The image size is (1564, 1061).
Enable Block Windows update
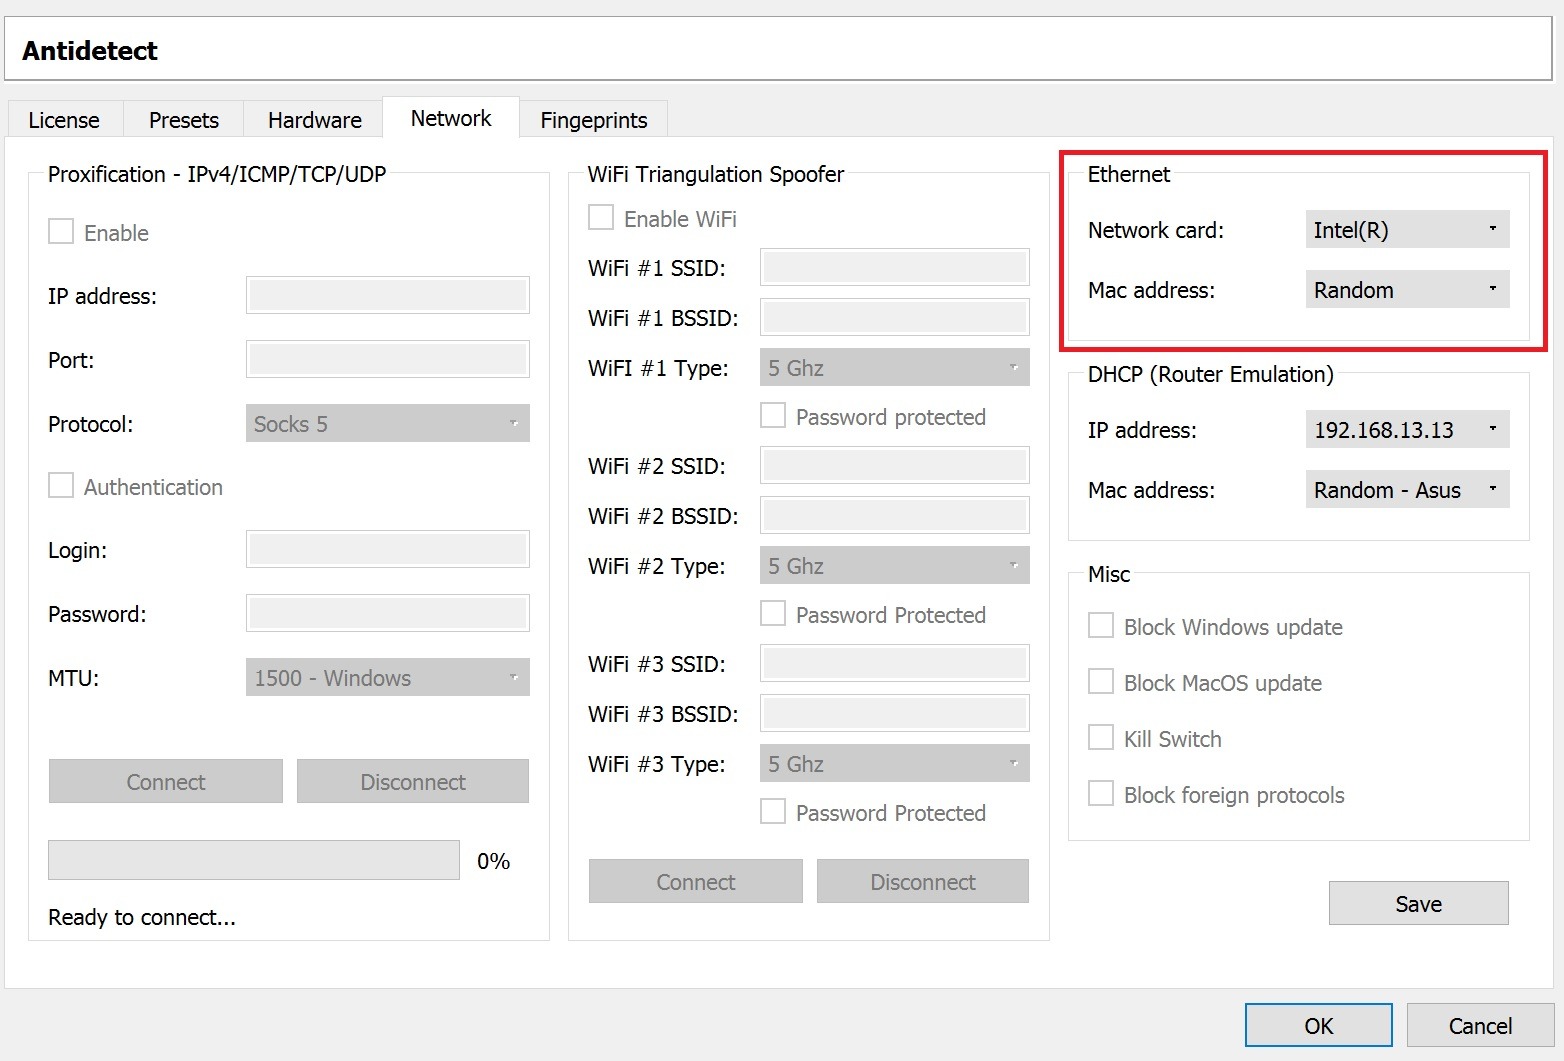1101,626
